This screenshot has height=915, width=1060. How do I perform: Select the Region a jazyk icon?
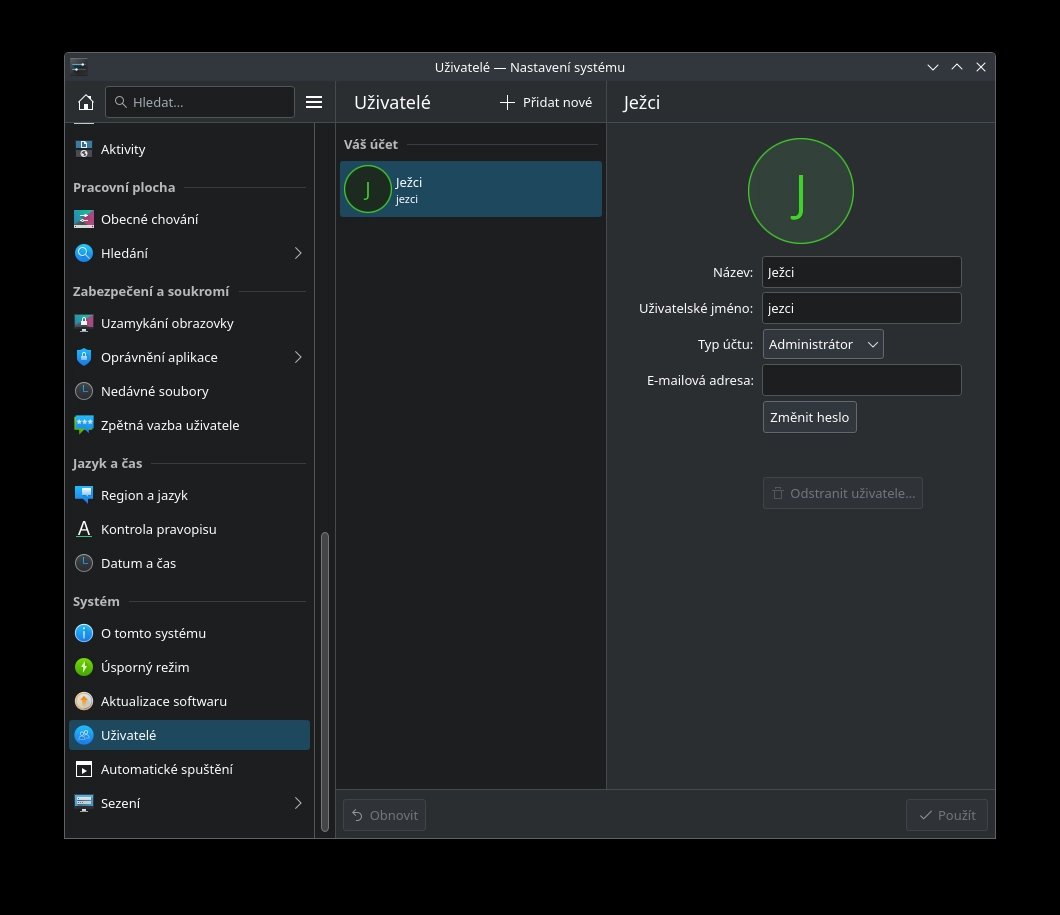[84, 495]
